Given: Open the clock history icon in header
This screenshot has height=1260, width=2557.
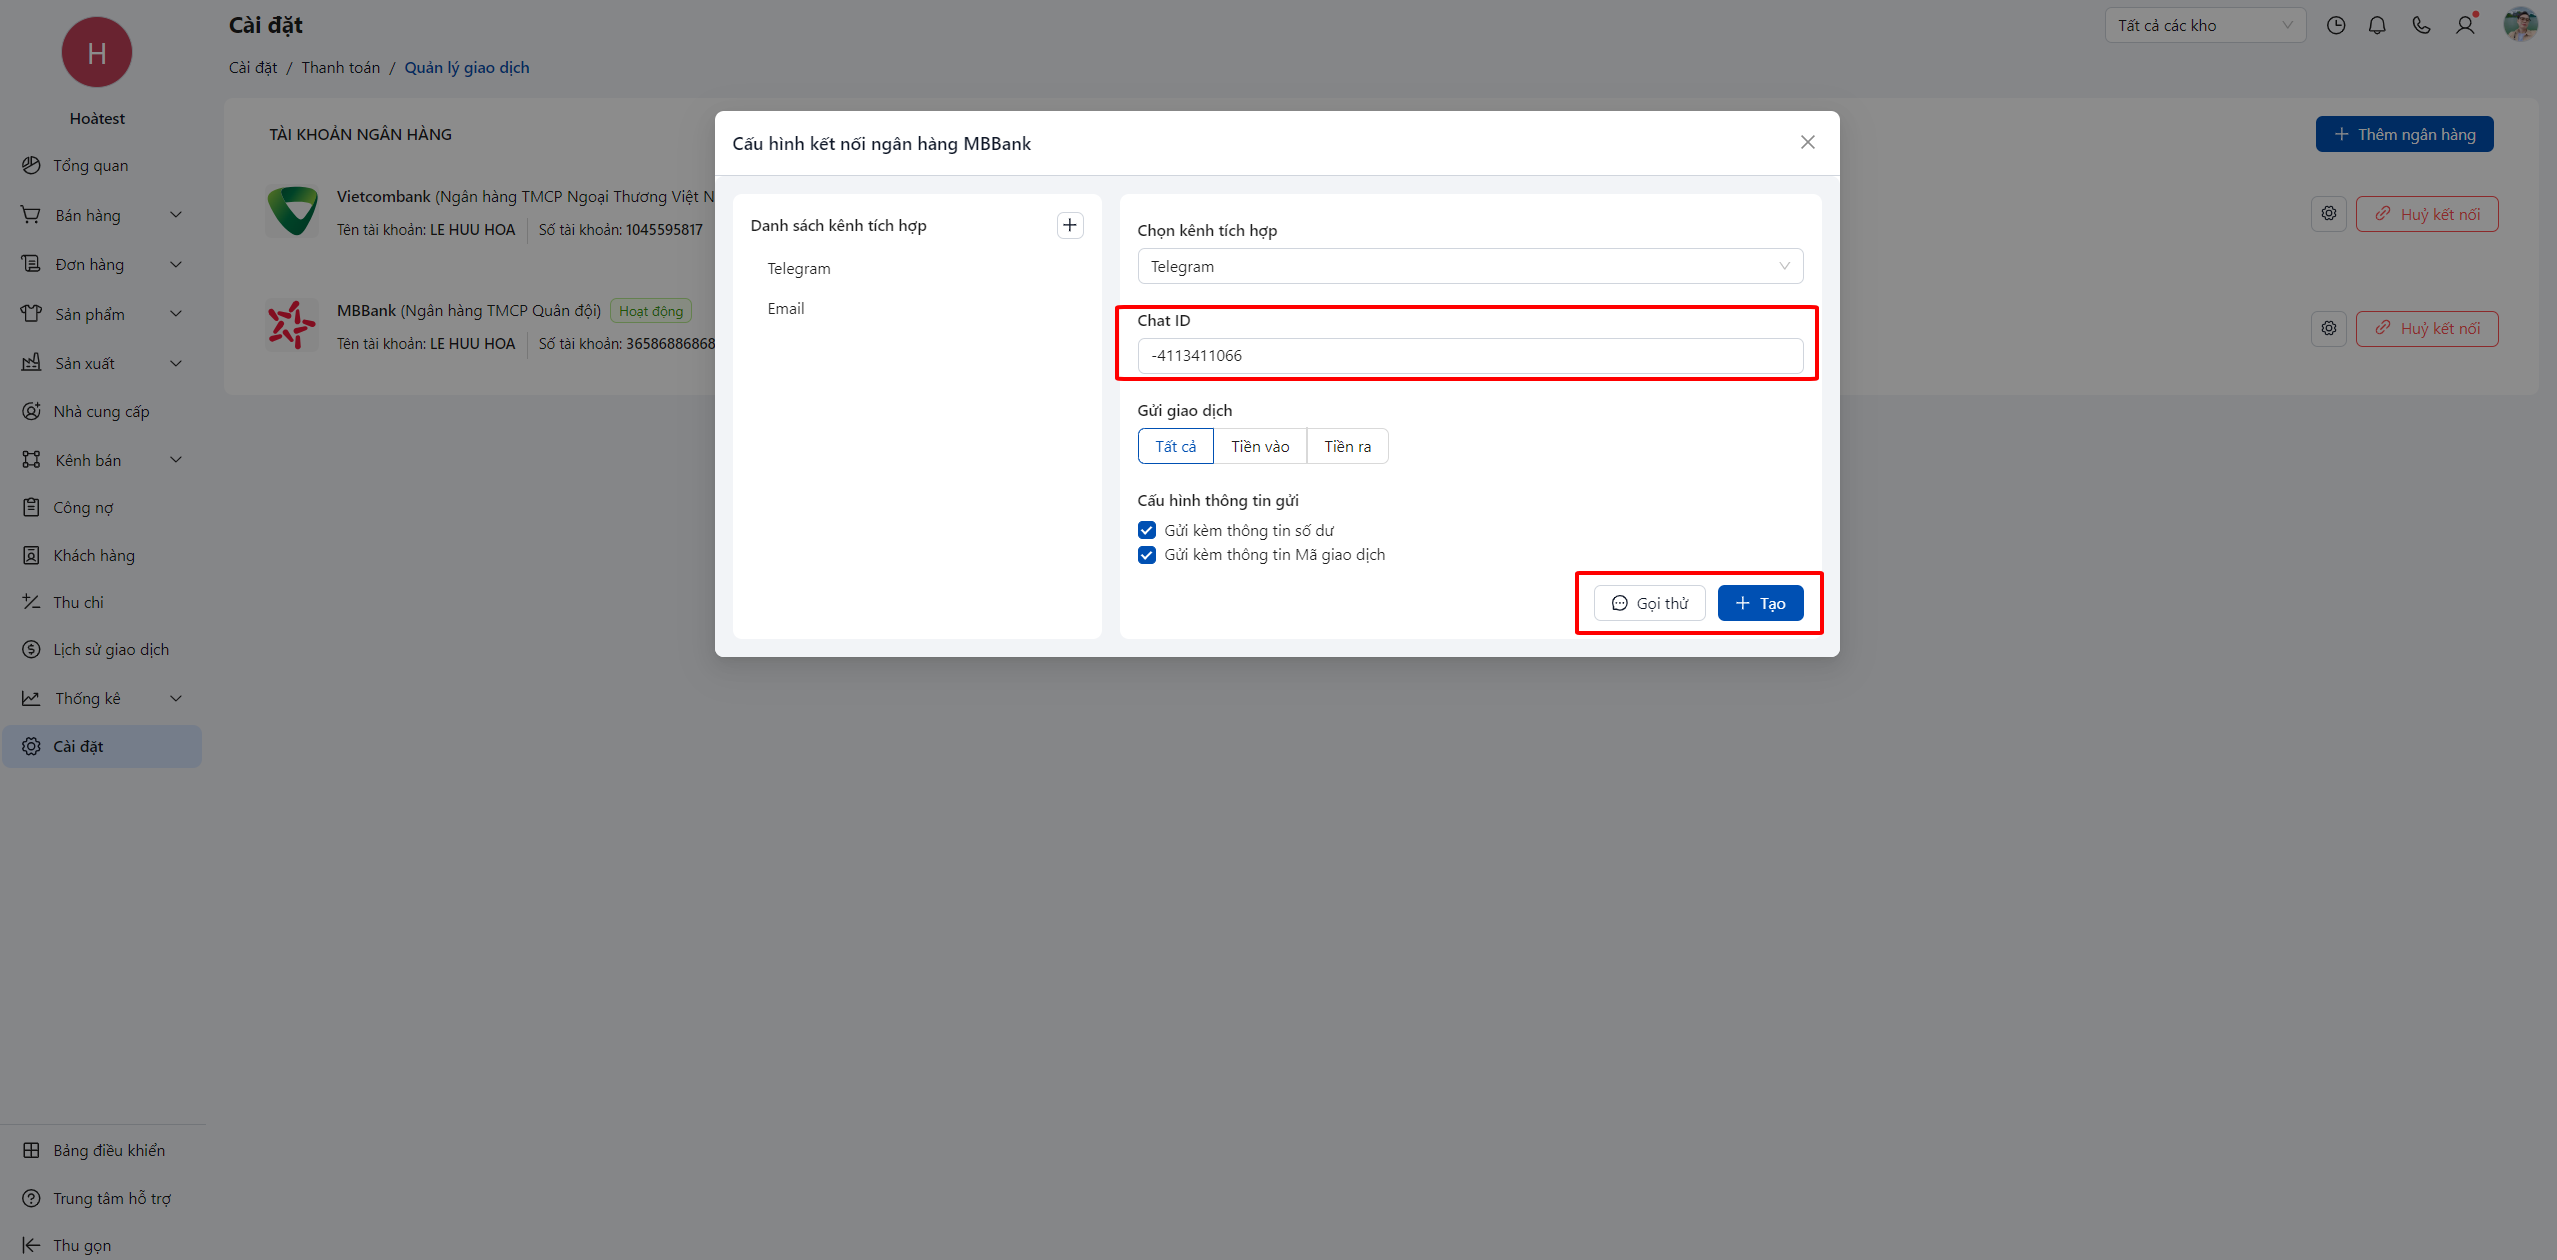Looking at the screenshot, I should coord(2335,26).
